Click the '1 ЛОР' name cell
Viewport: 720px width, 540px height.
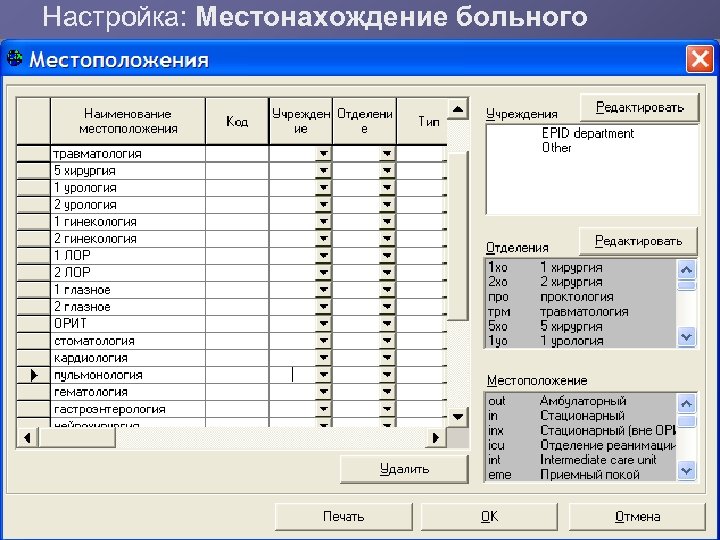point(128,255)
